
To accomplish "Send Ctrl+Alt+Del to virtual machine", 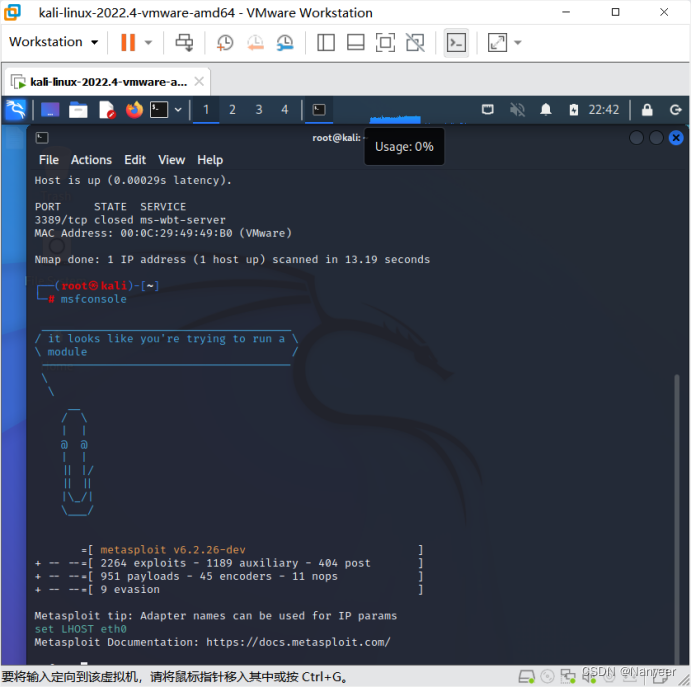I will [184, 43].
